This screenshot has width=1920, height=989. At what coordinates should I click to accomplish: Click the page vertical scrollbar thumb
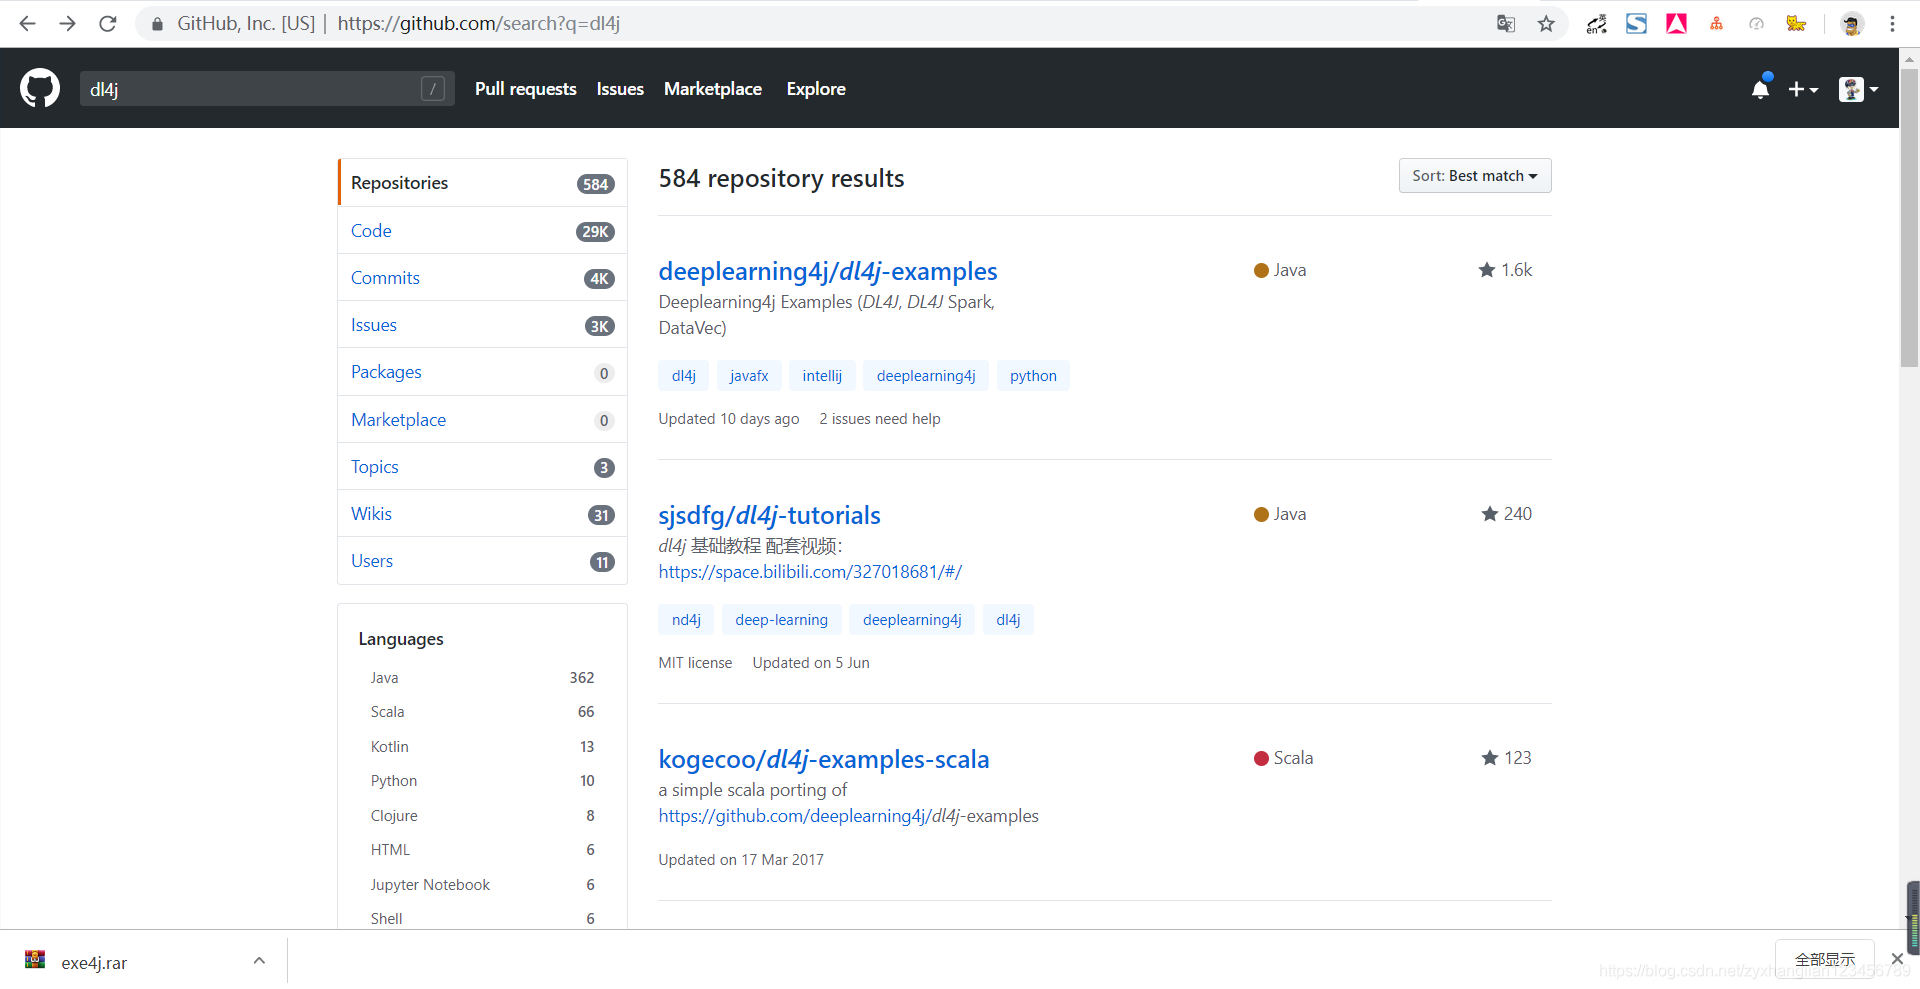click(1909, 218)
